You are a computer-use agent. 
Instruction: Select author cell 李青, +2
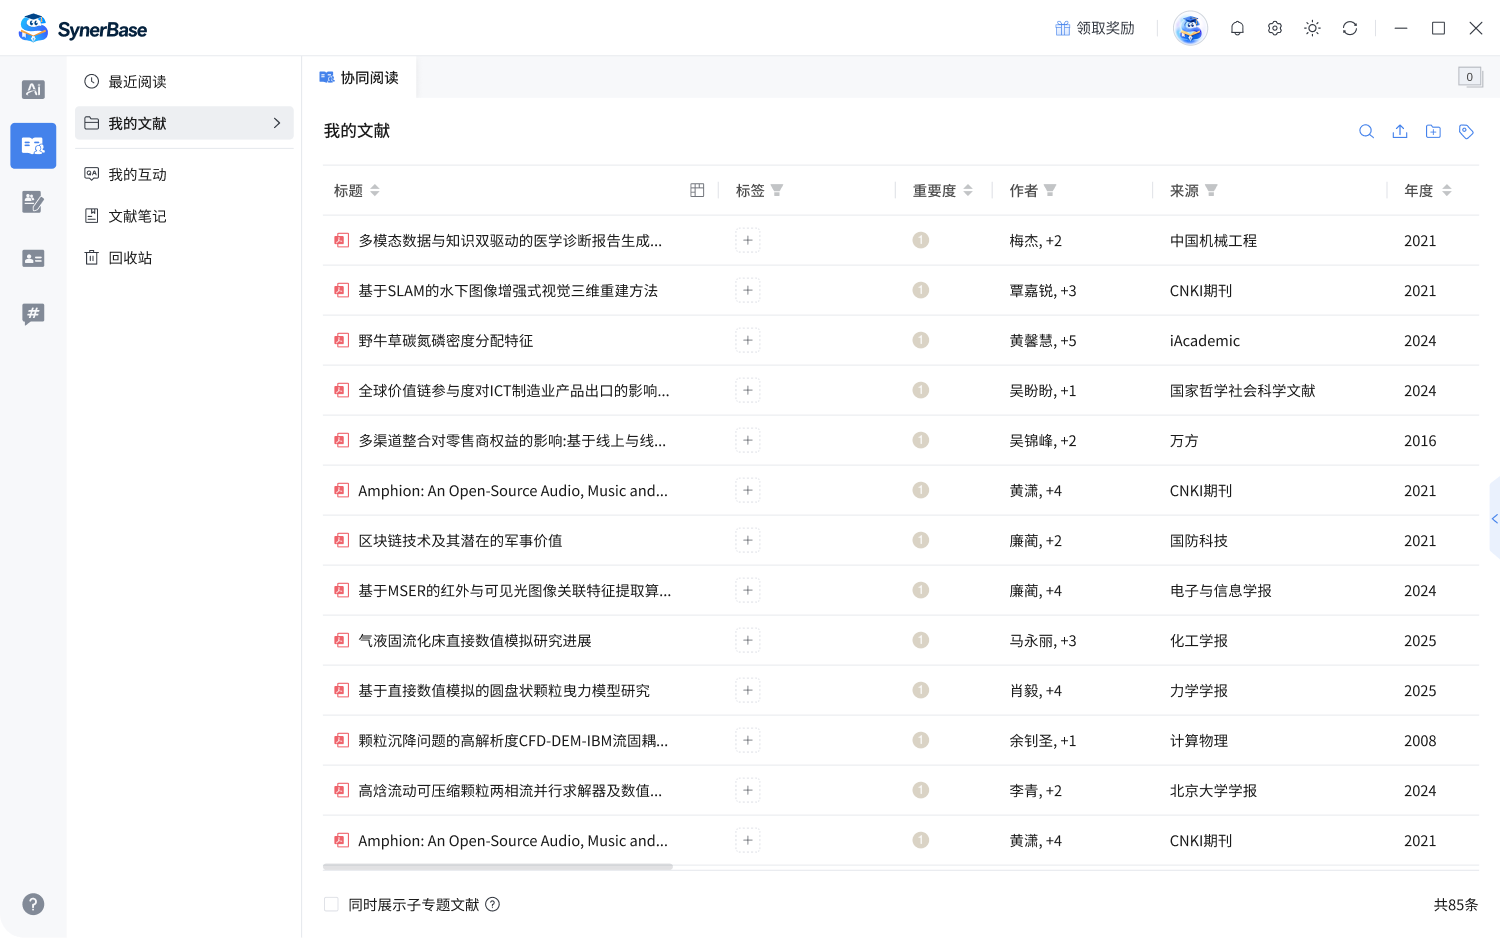click(1035, 790)
